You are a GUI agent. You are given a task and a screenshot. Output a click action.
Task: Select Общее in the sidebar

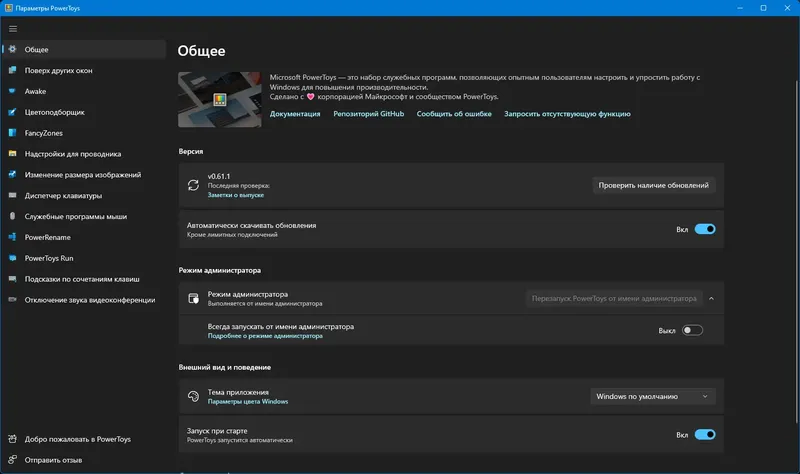84,49
